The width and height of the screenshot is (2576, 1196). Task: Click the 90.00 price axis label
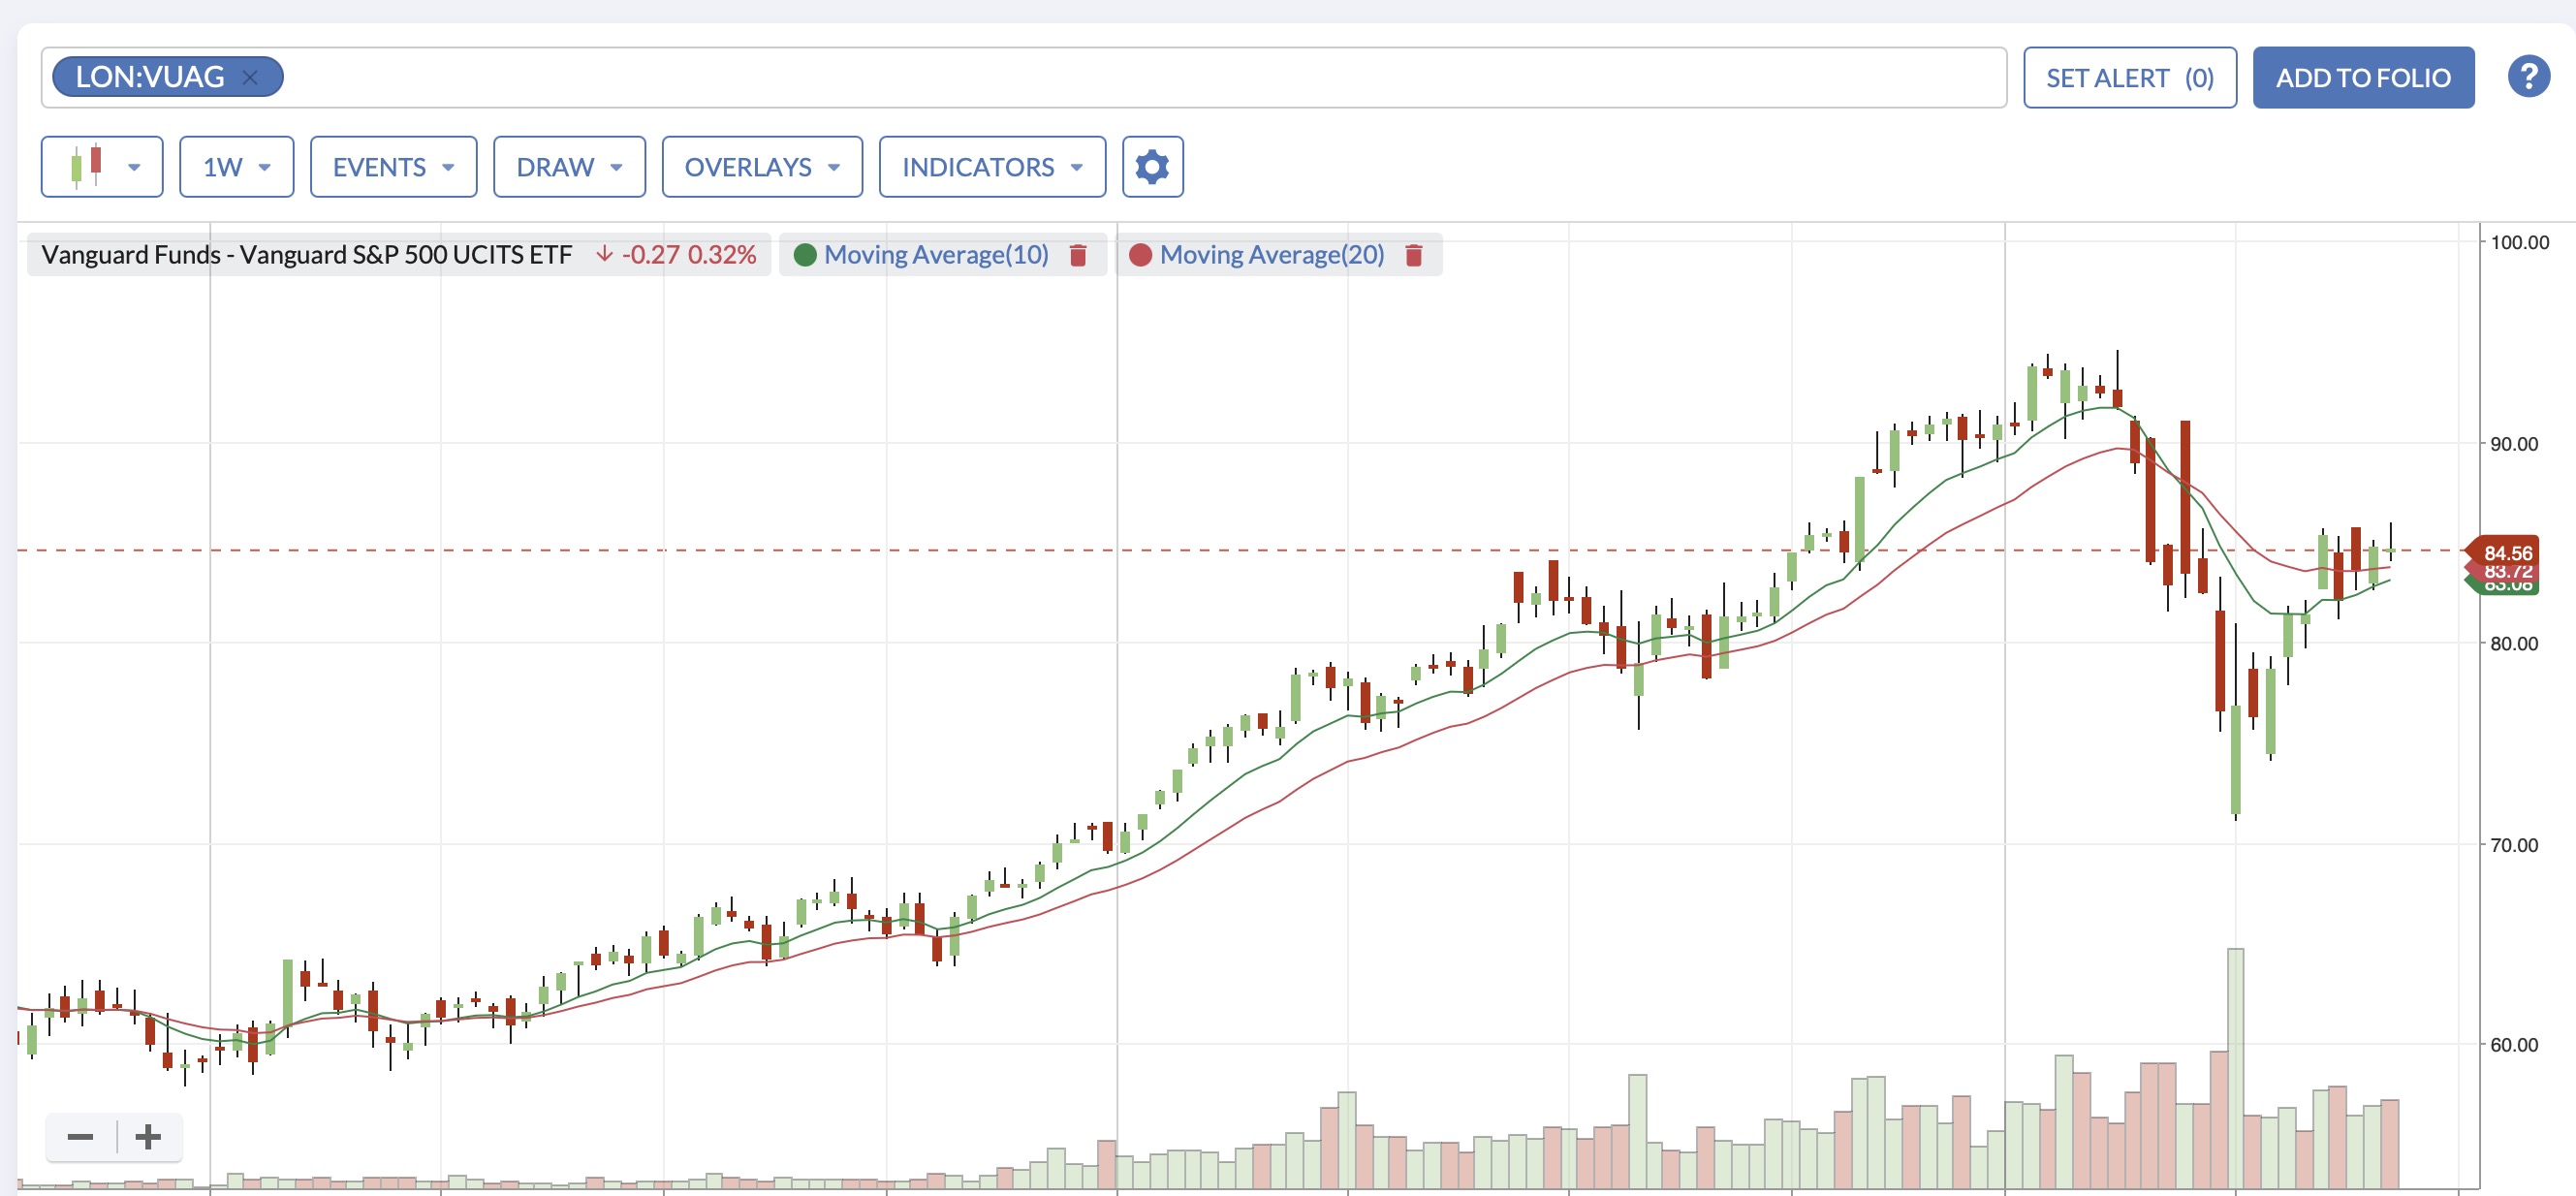pyautogui.click(x=2514, y=443)
